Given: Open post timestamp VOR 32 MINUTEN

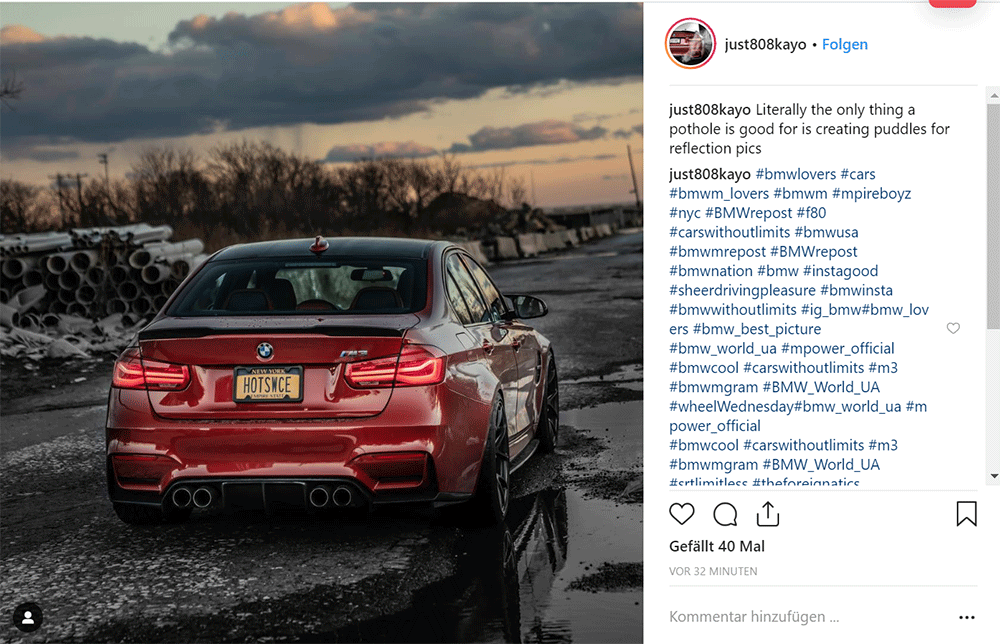Looking at the screenshot, I should [713, 571].
